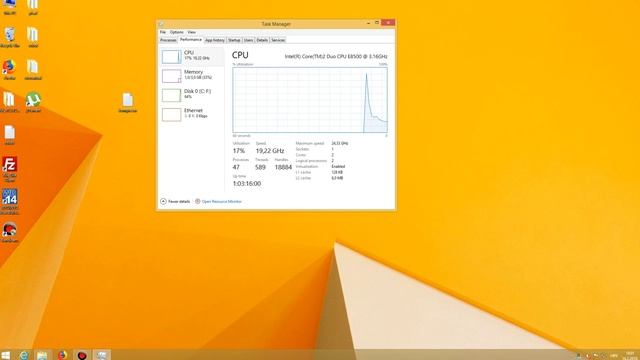Select the lone file icon near Task Manager
The height and width of the screenshot is (360, 640).
point(127,102)
